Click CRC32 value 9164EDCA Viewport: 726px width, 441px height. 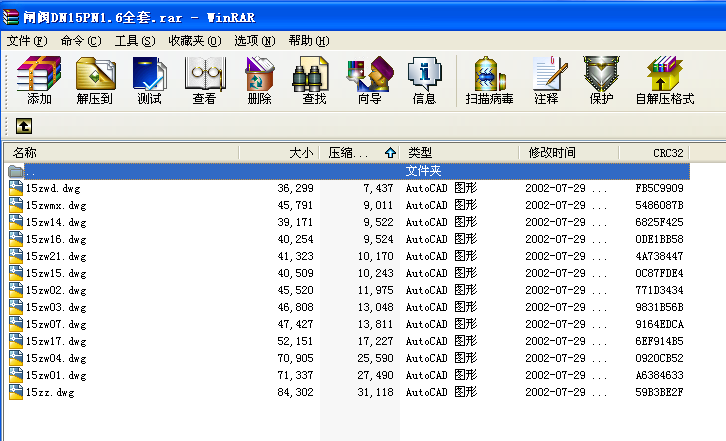[x=659, y=324]
